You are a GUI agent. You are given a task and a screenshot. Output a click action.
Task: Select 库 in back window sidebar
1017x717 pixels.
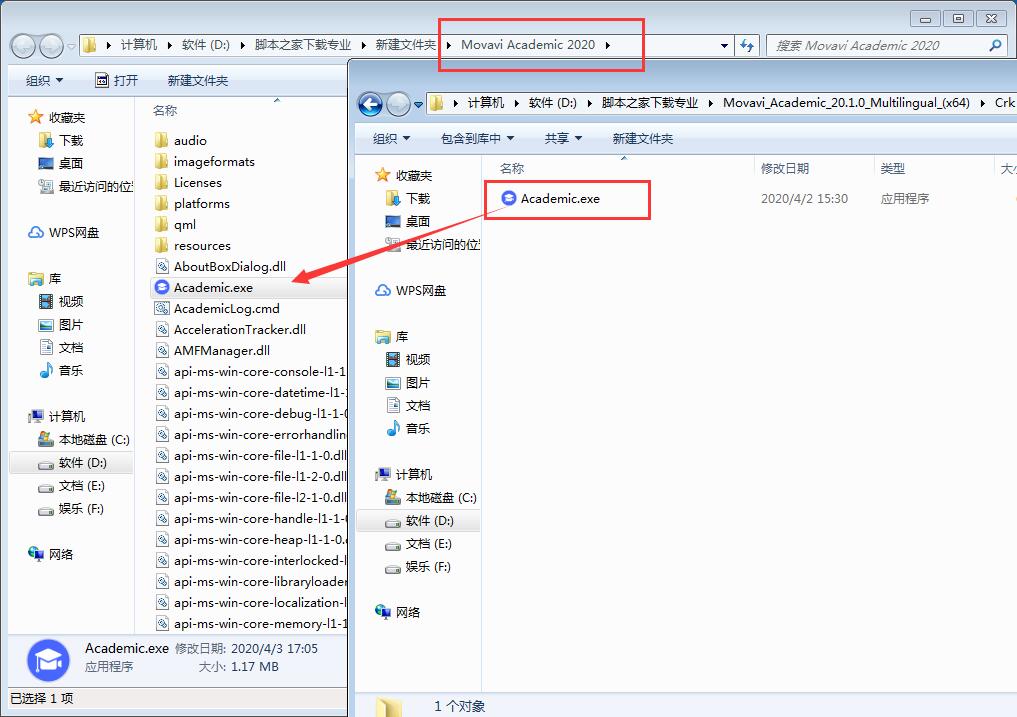[45, 278]
